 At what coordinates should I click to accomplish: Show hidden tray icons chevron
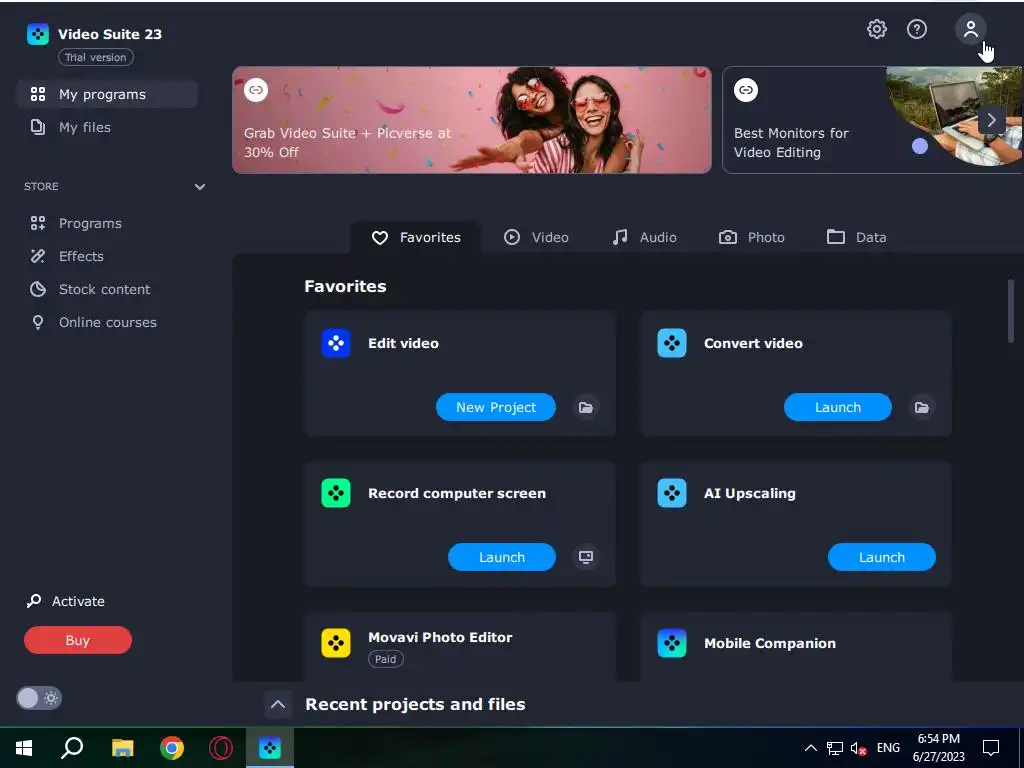810,748
